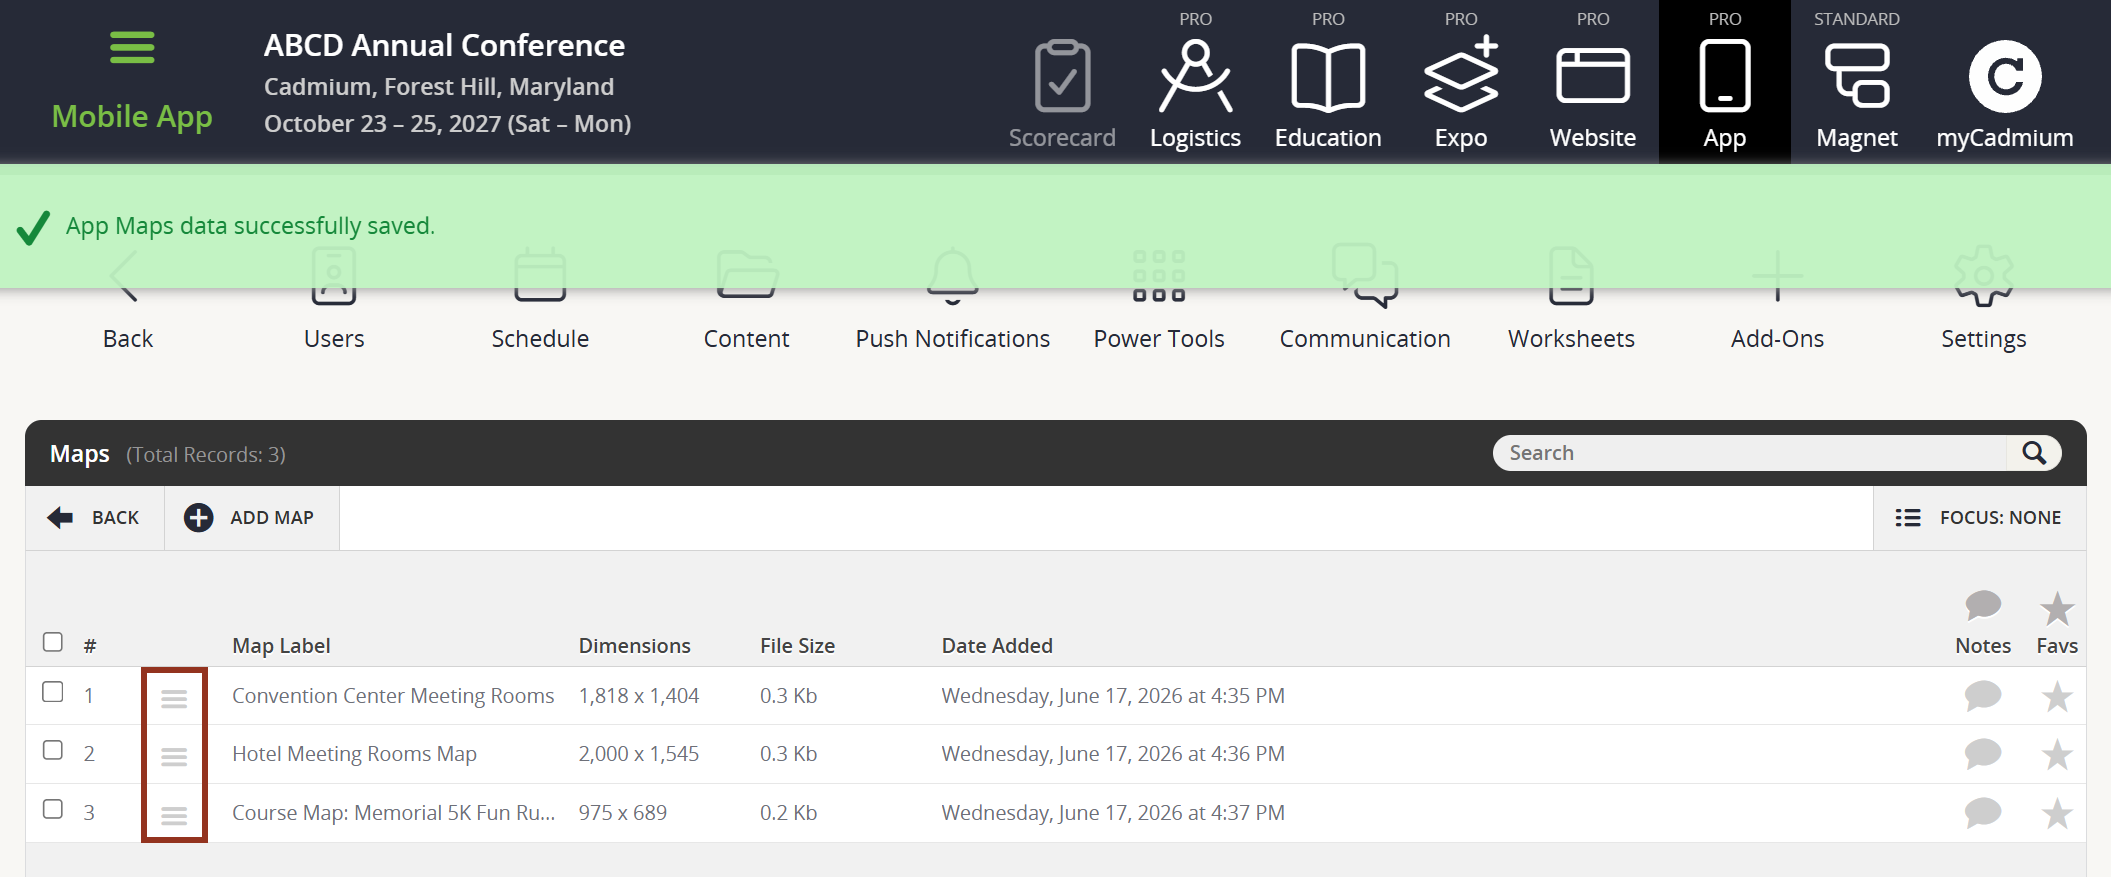Go Back in the app navigation bar
Screen dimensions: 2111x877
(x=128, y=300)
